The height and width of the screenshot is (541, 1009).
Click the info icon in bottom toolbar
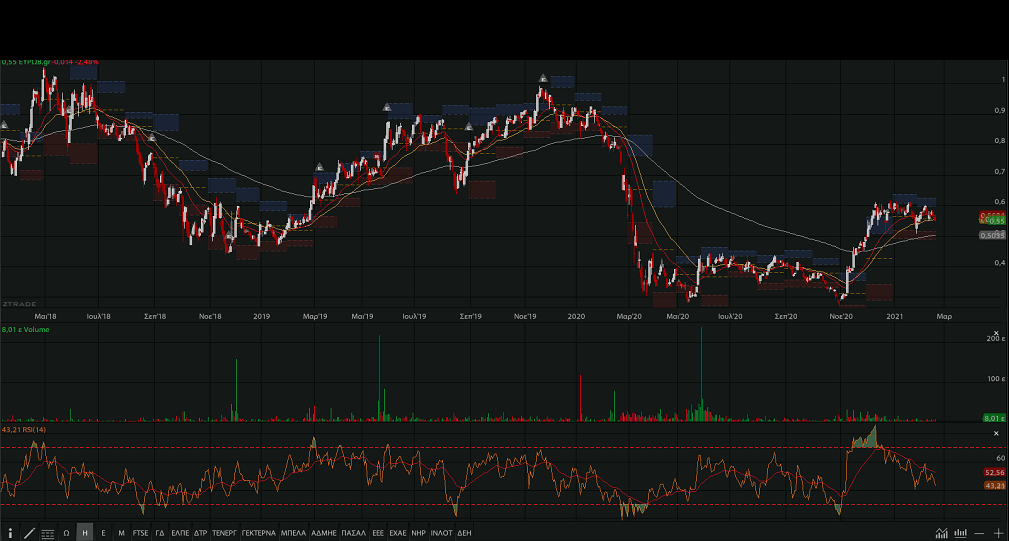click(x=10, y=533)
